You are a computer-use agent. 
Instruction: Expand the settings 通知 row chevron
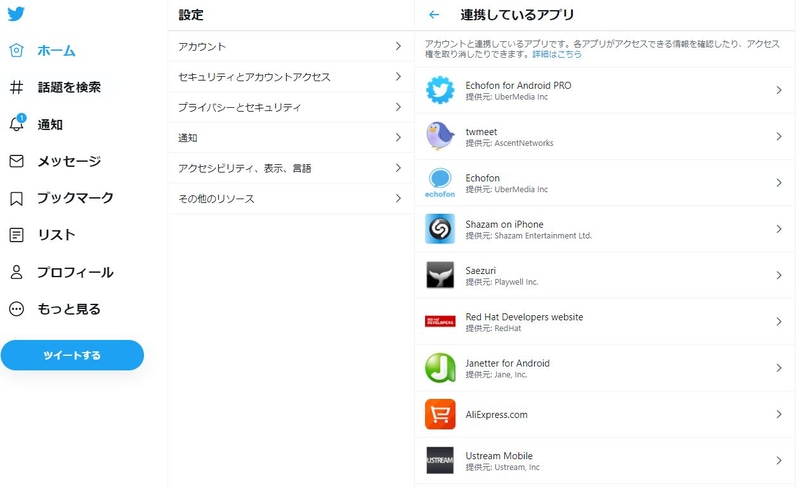click(x=398, y=137)
